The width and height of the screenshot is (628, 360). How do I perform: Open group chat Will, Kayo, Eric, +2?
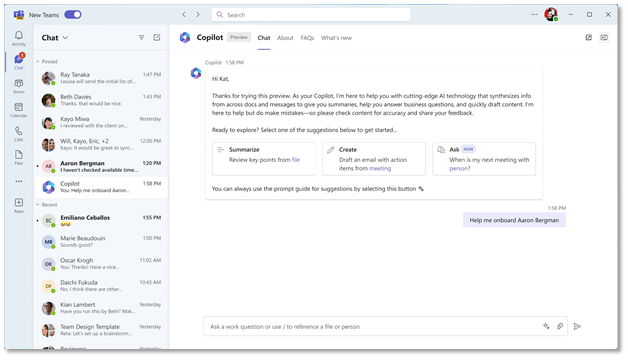101,144
